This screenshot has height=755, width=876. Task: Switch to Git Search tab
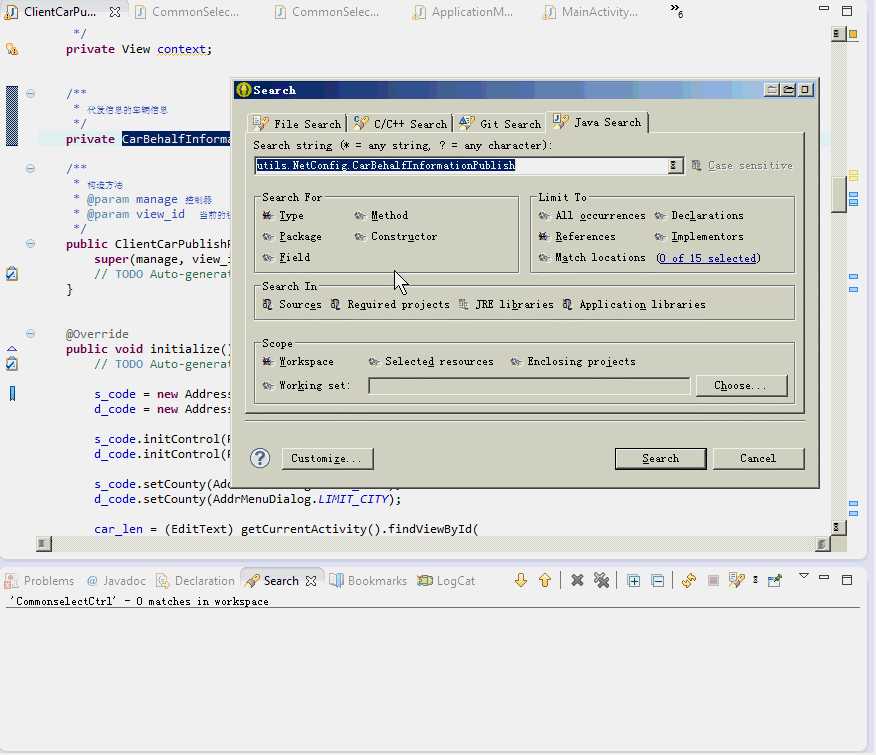[x=499, y=124]
